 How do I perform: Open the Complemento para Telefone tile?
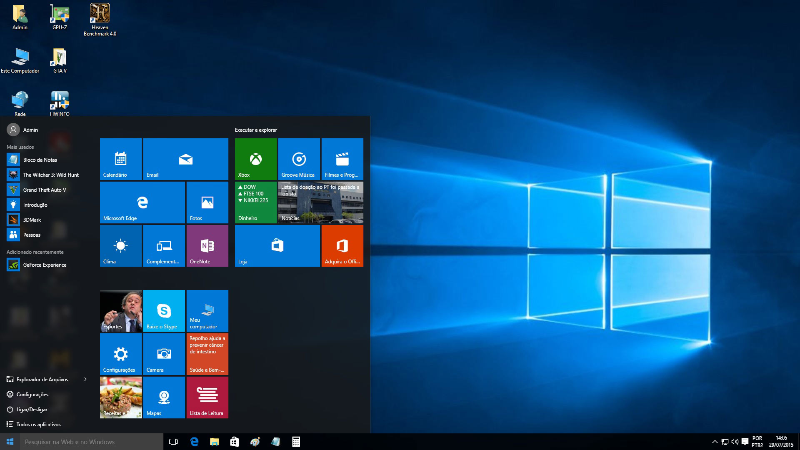click(164, 246)
